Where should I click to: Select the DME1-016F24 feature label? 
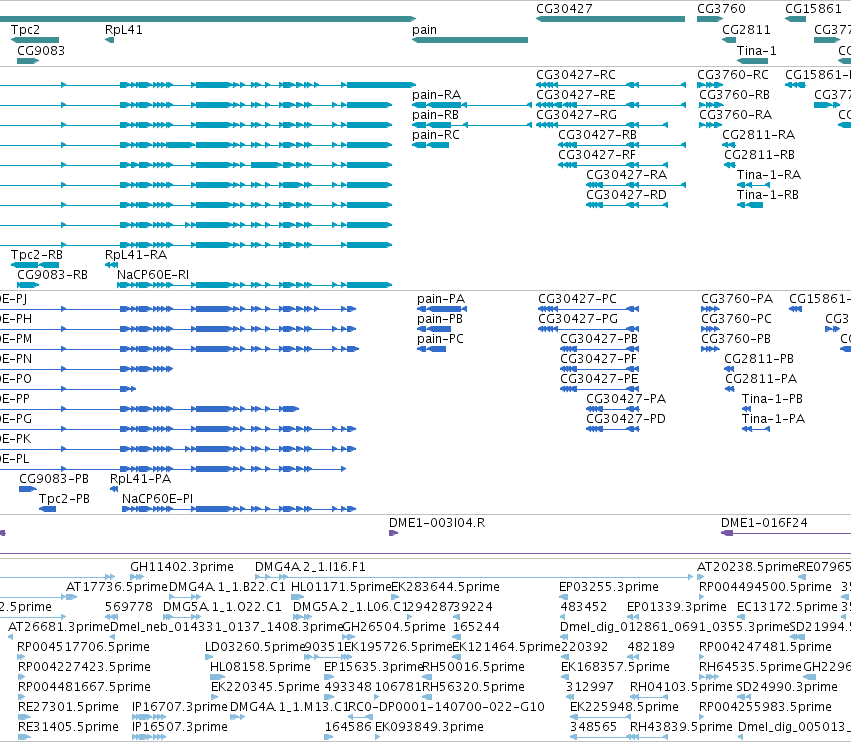click(764, 523)
